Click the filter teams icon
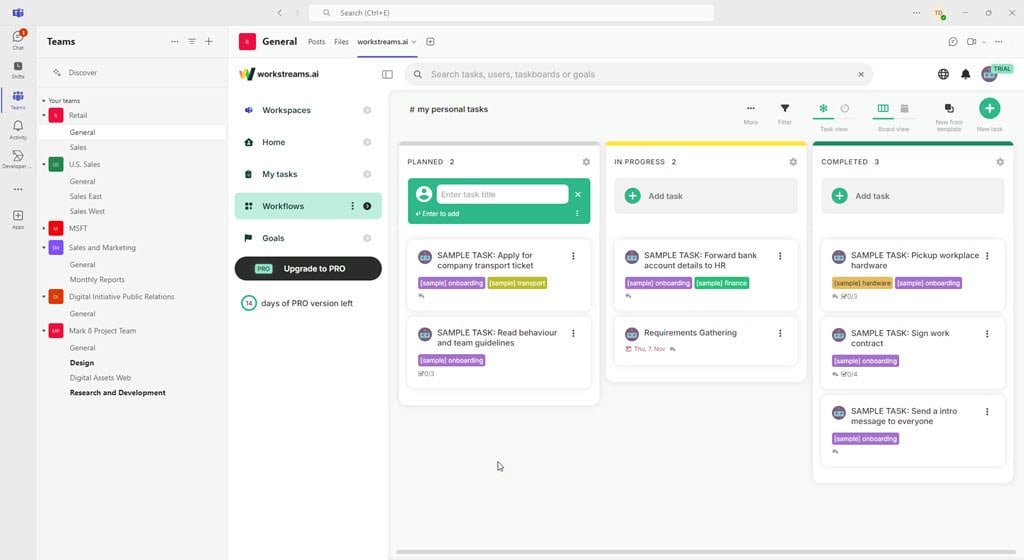 coord(192,41)
